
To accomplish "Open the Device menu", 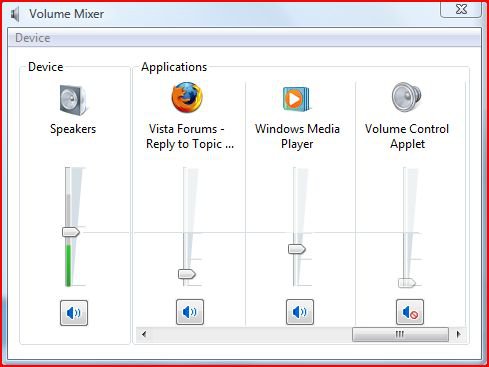I will 33,38.
